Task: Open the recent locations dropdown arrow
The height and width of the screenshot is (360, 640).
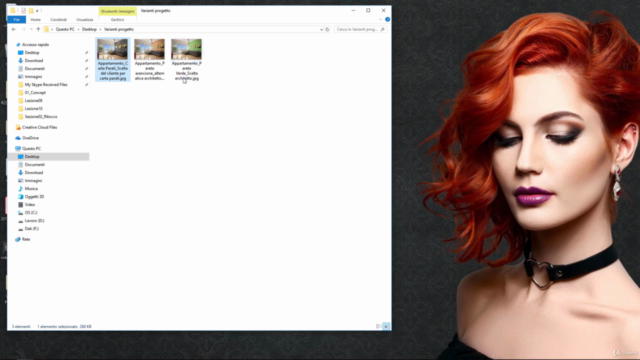Action: [31, 29]
